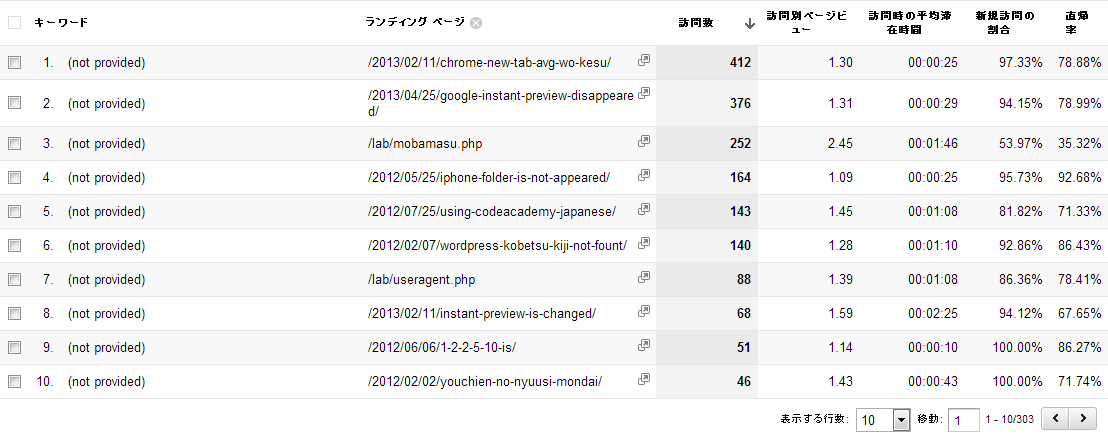Tick the checkbox for row 1
Screen dimensions: 1108x435
[14, 63]
